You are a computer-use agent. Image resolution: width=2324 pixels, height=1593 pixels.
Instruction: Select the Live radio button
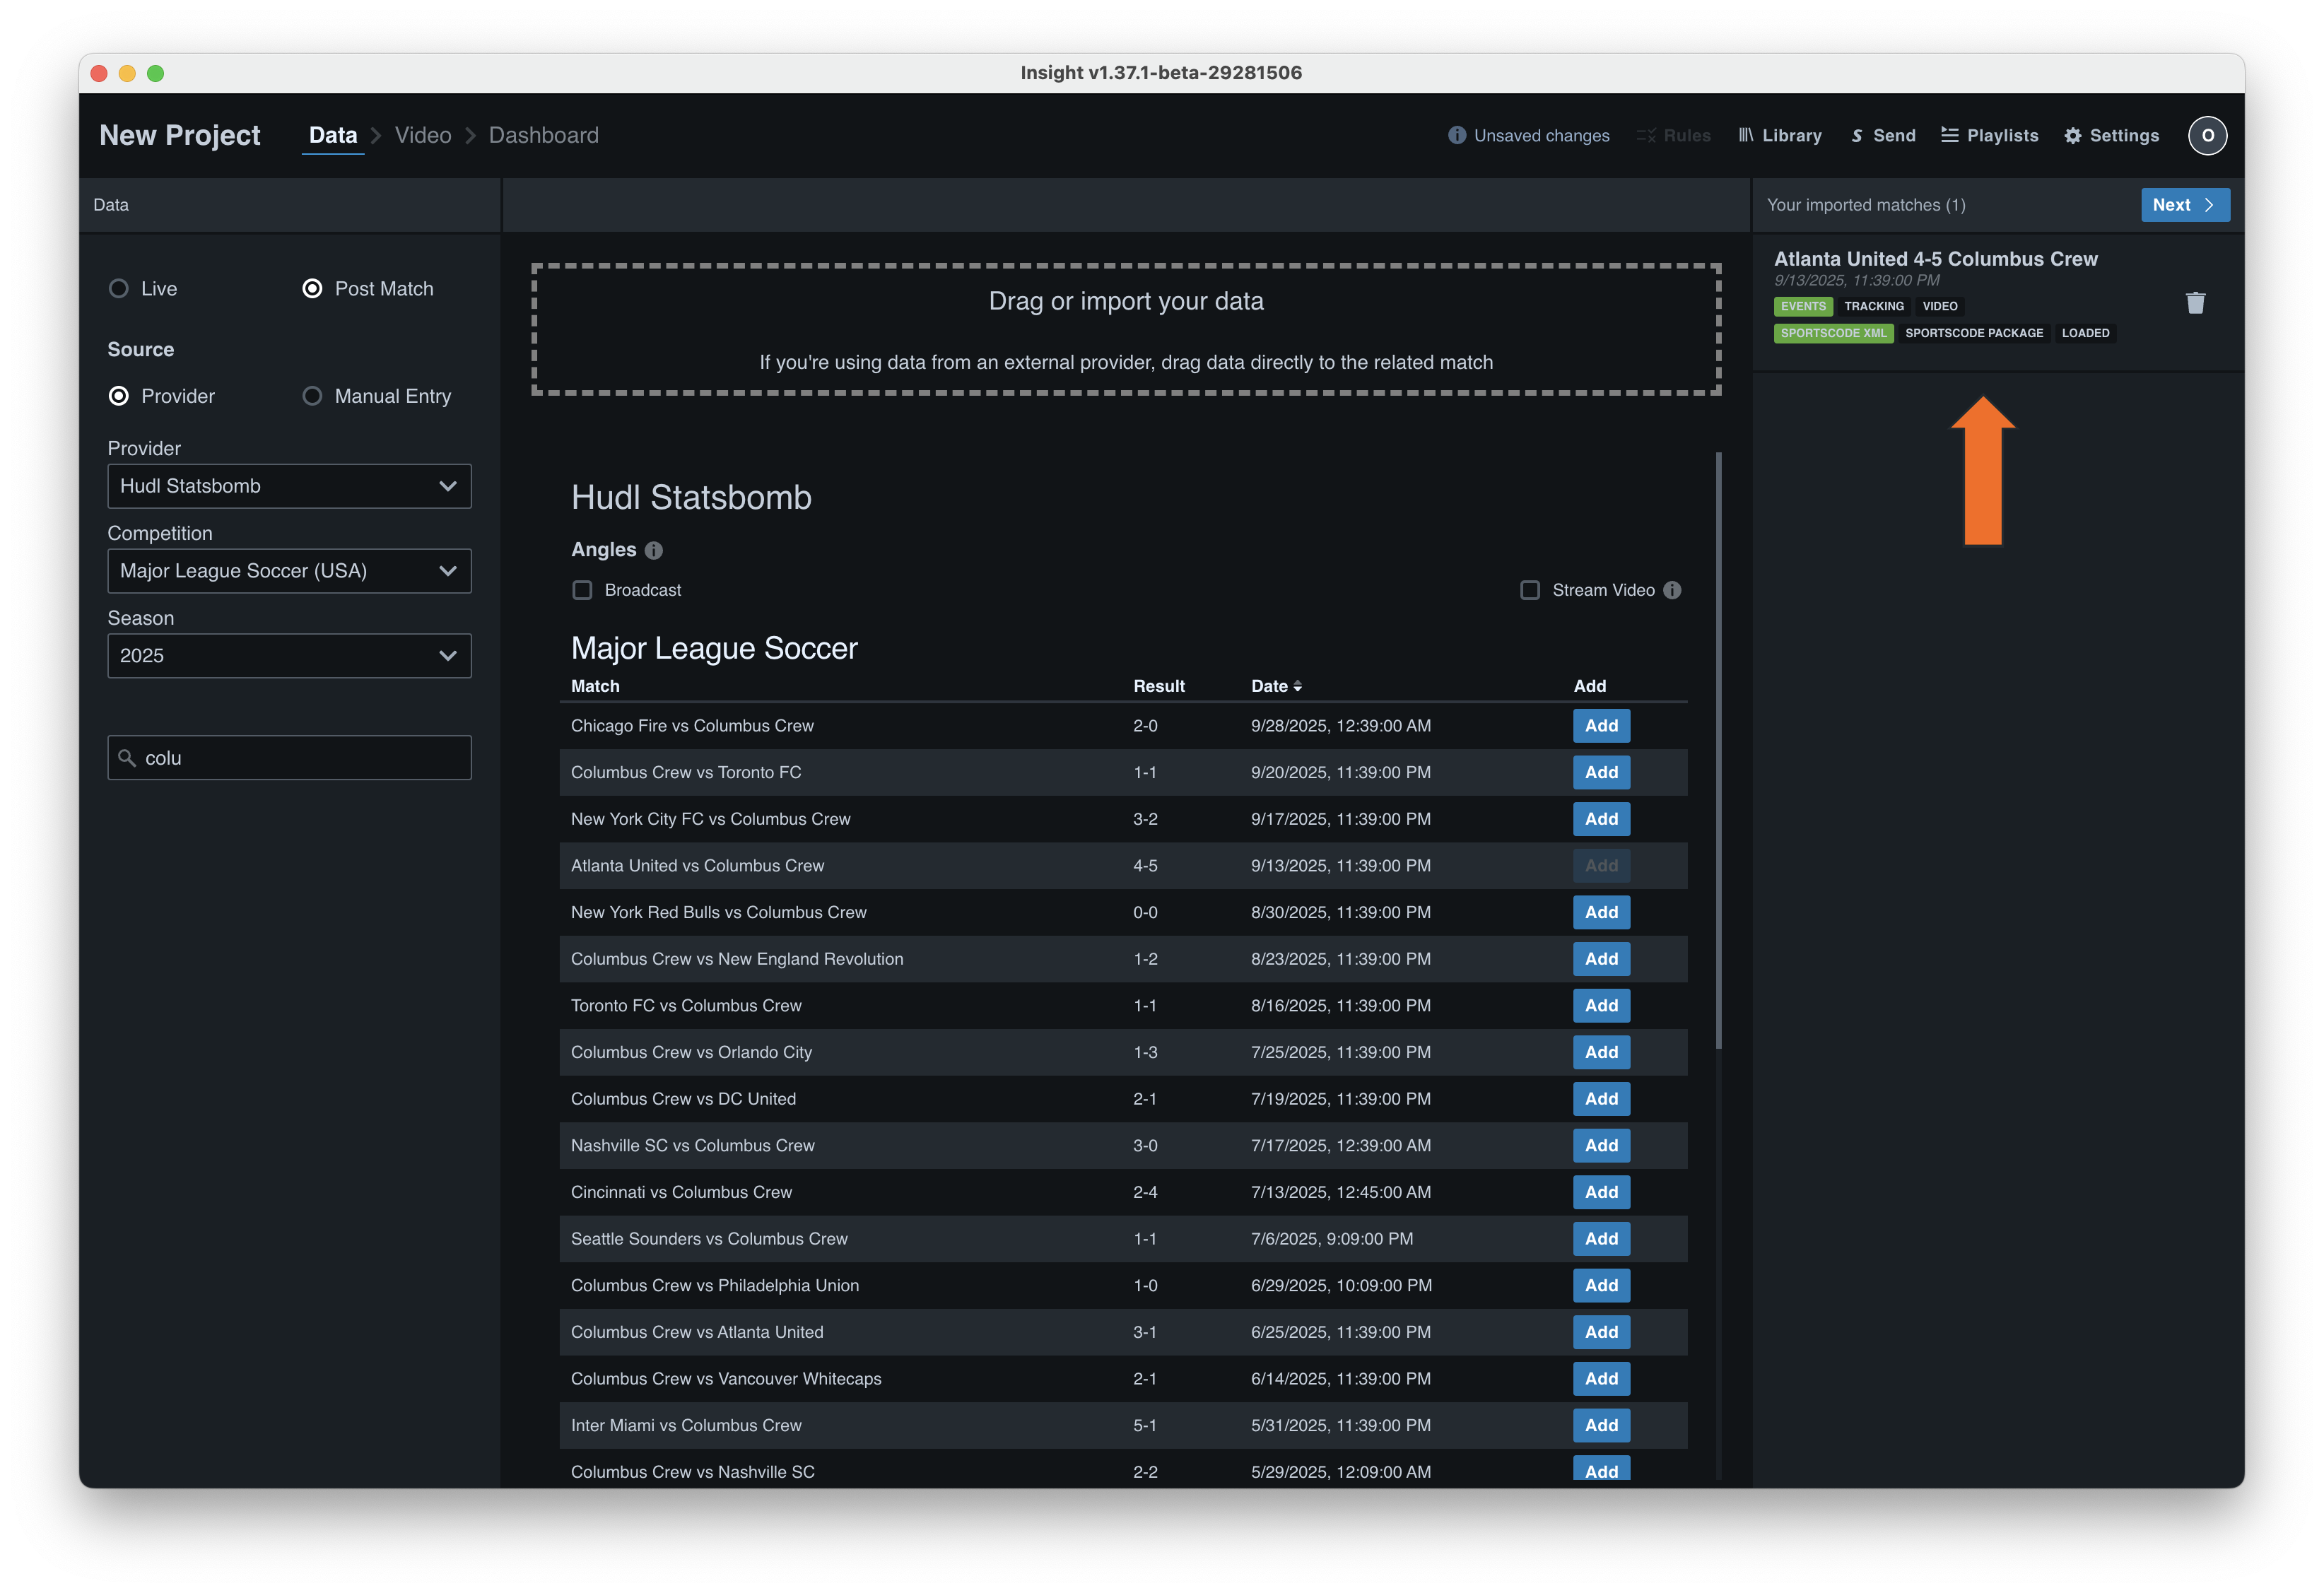click(x=119, y=288)
